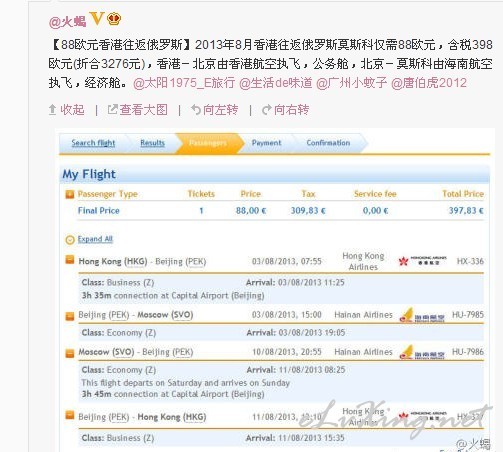Open the @太阳1975_E旅行 mention

(184, 83)
